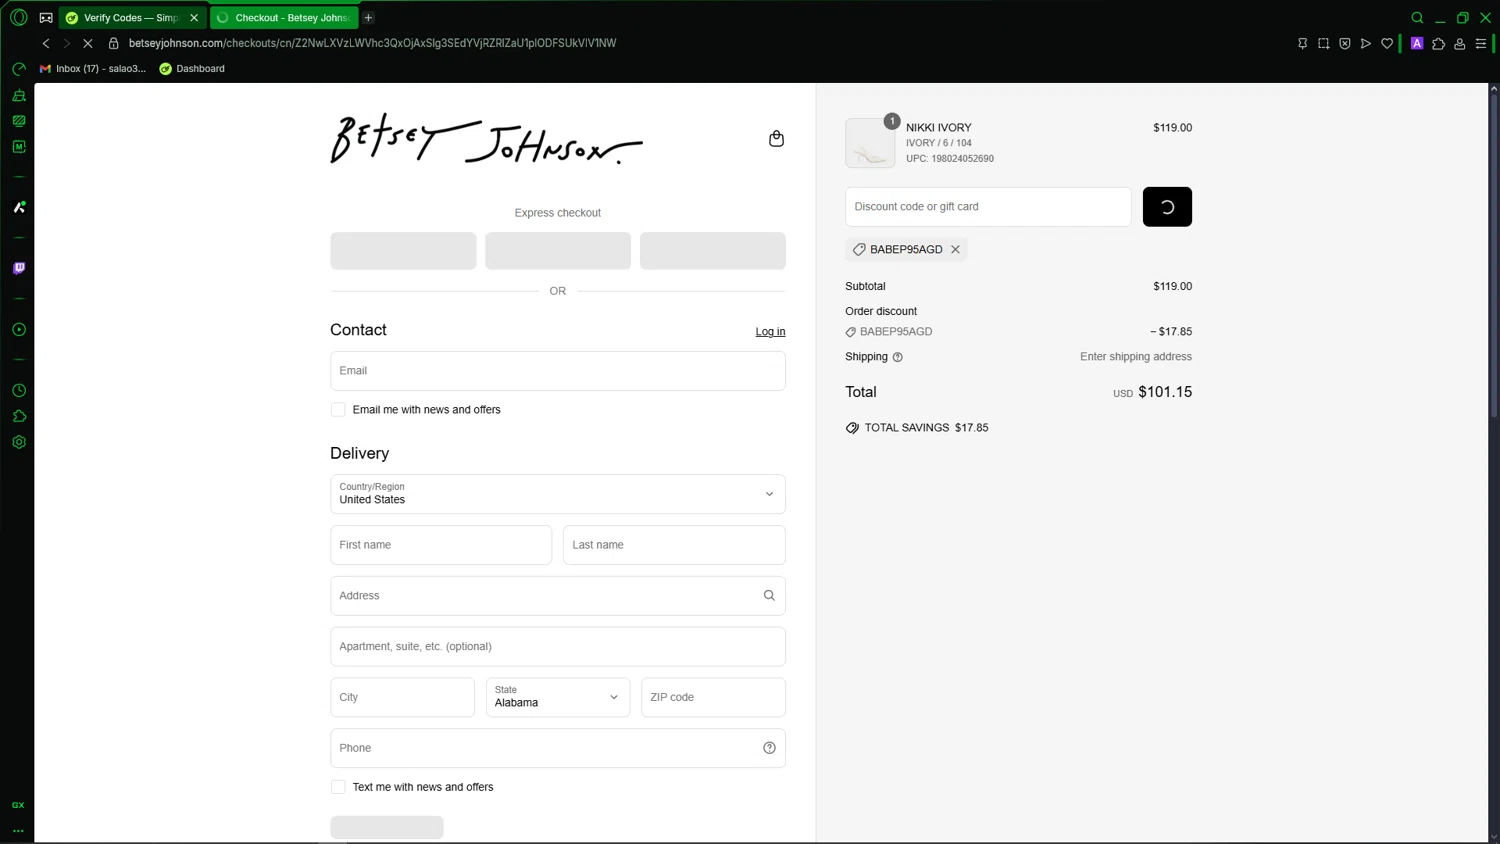1500x844 pixels.
Task: Stop the page from loading
Action: [88, 43]
